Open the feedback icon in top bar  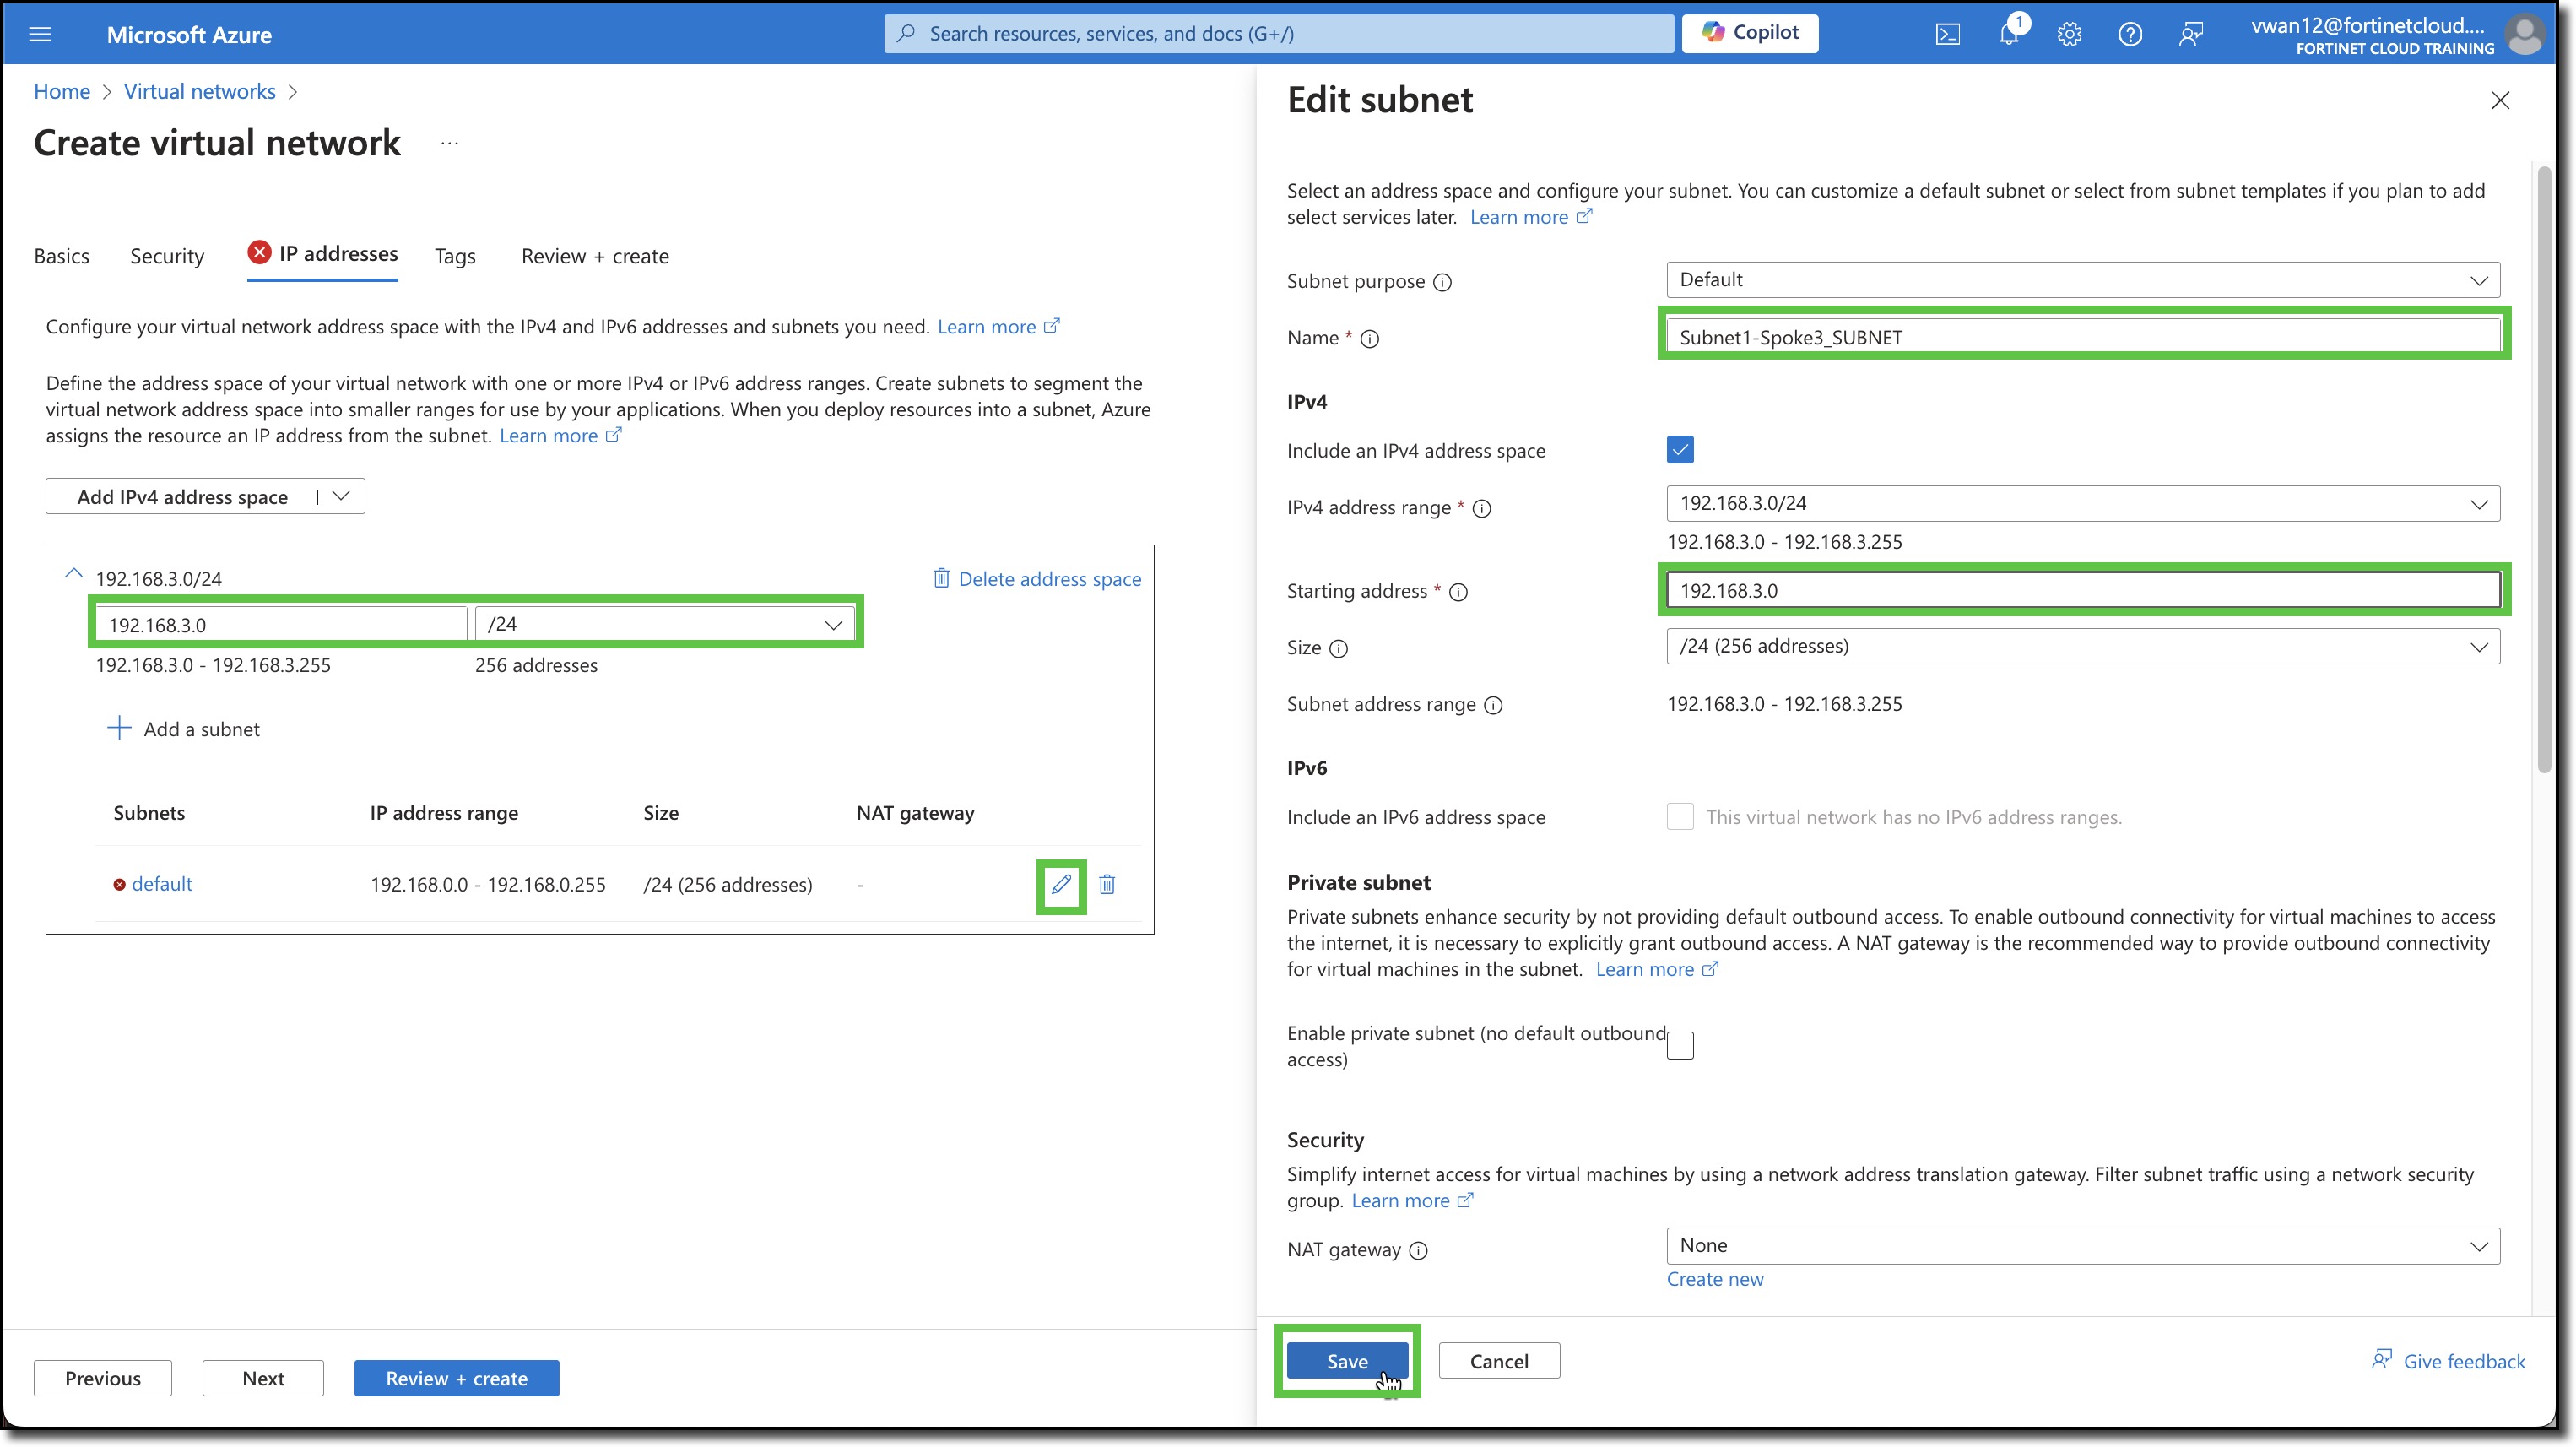[x=2191, y=34]
